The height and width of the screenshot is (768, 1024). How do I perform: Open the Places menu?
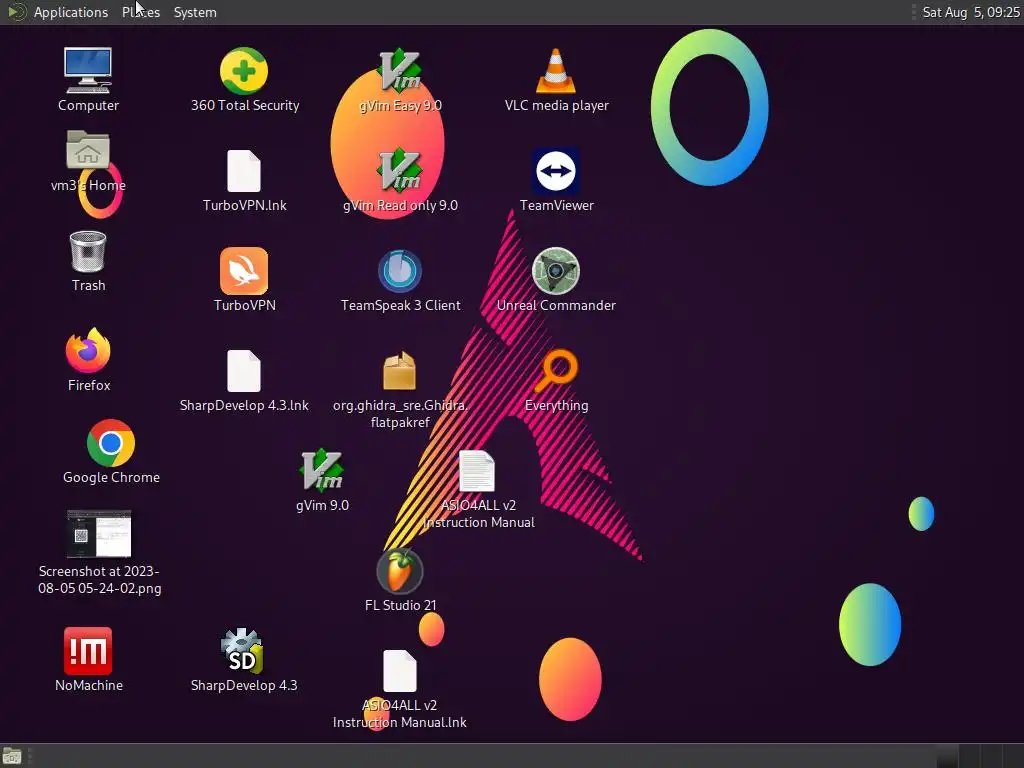coord(140,12)
